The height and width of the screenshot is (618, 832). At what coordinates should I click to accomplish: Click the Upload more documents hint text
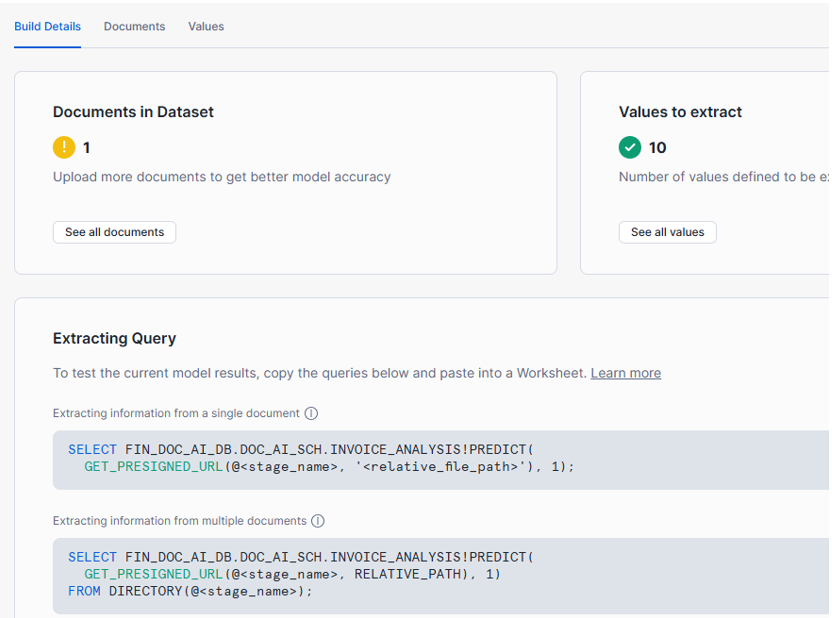(x=221, y=177)
